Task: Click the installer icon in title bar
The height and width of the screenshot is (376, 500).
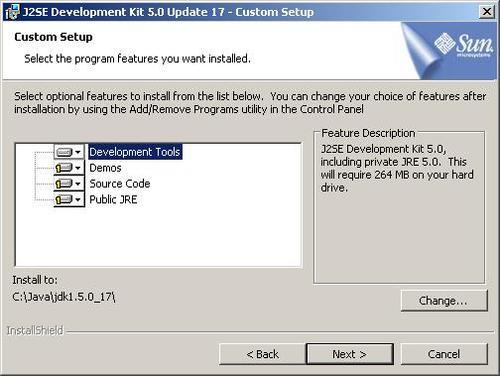Action: 12,12
